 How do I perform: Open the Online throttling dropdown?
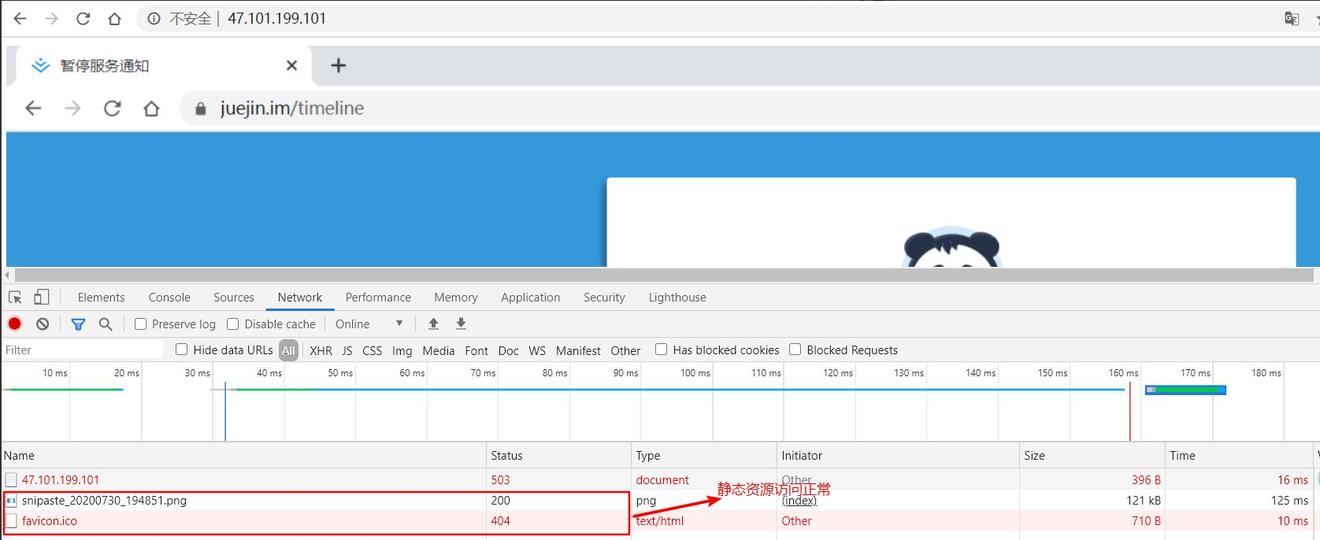[x=369, y=324]
